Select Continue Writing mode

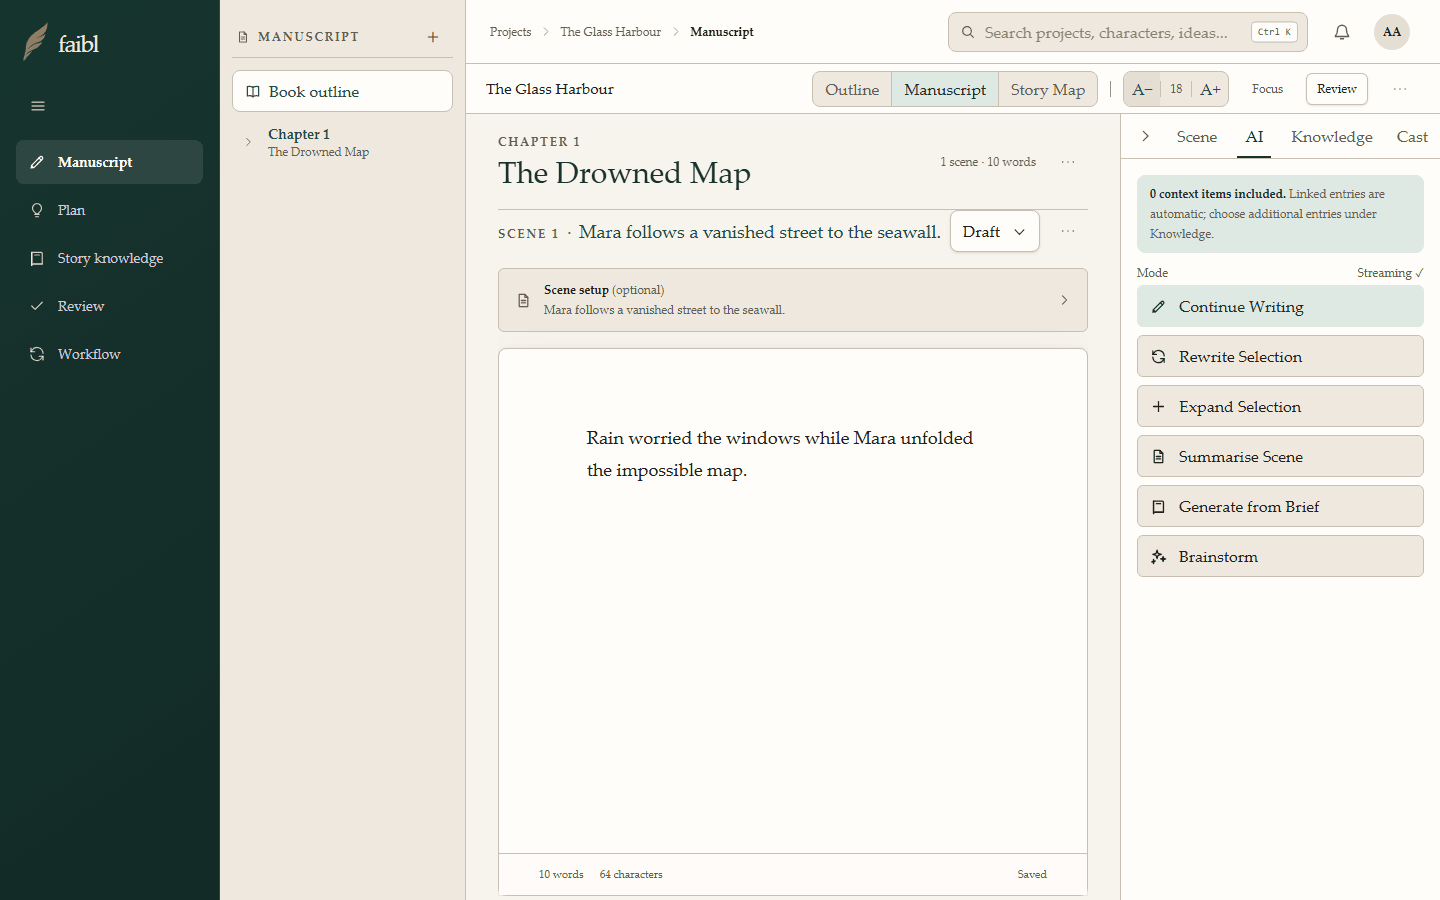[x=1280, y=306]
